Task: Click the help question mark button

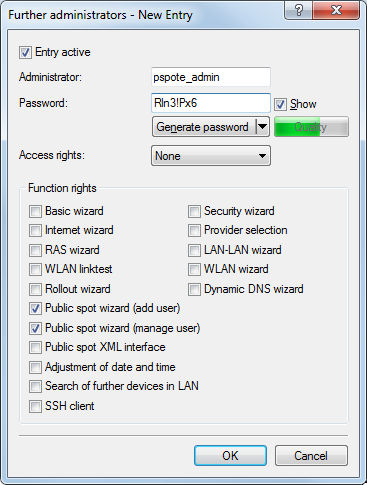Action: pyautogui.click(x=299, y=10)
